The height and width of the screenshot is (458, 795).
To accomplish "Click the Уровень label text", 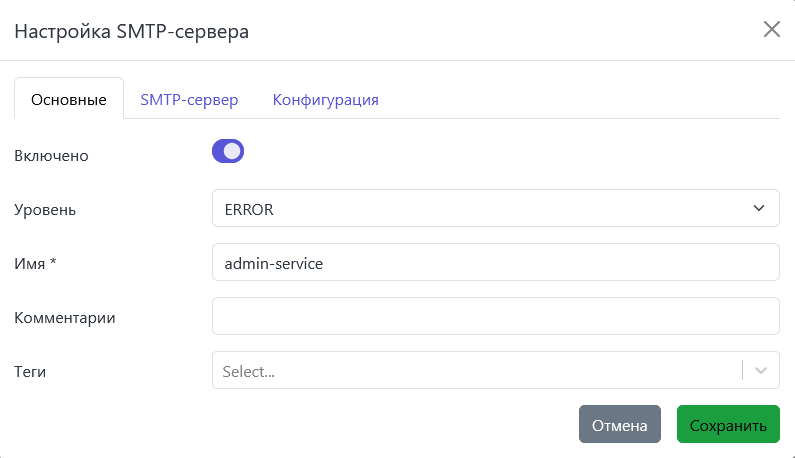I will (x=45, y=210).
